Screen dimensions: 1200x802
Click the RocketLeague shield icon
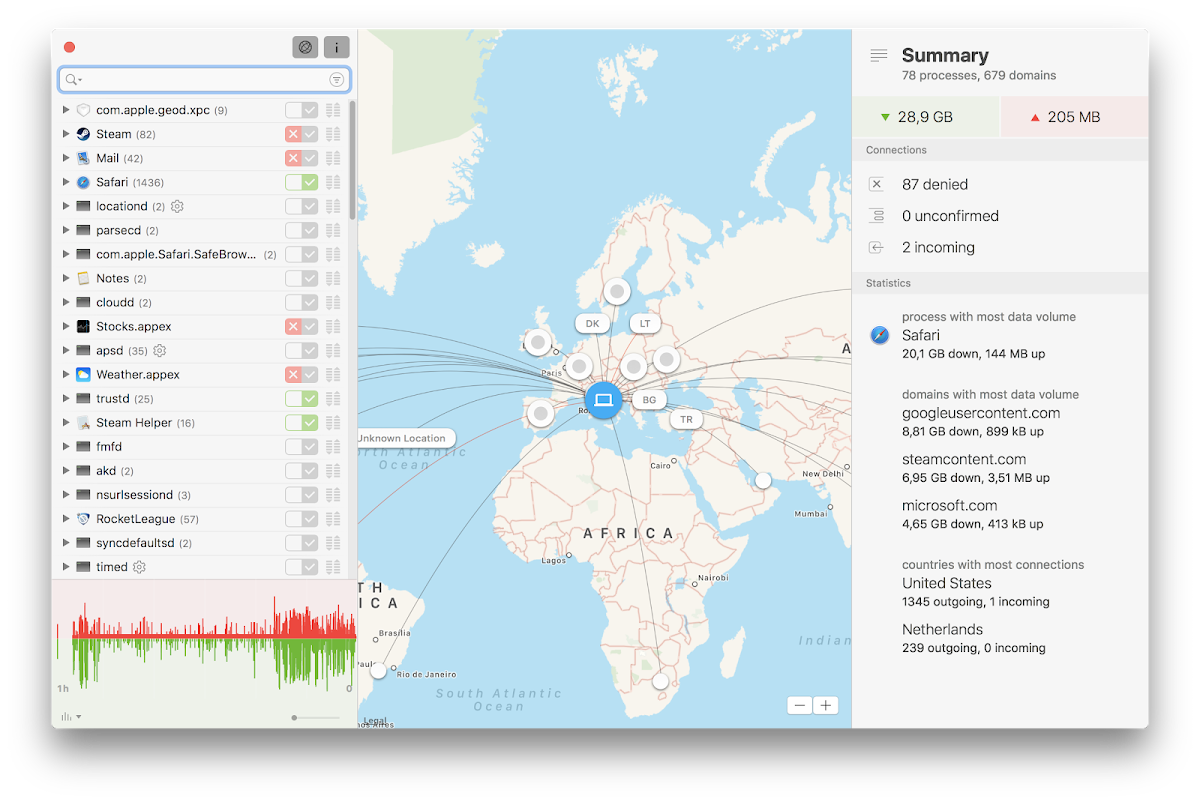(83, 519)
